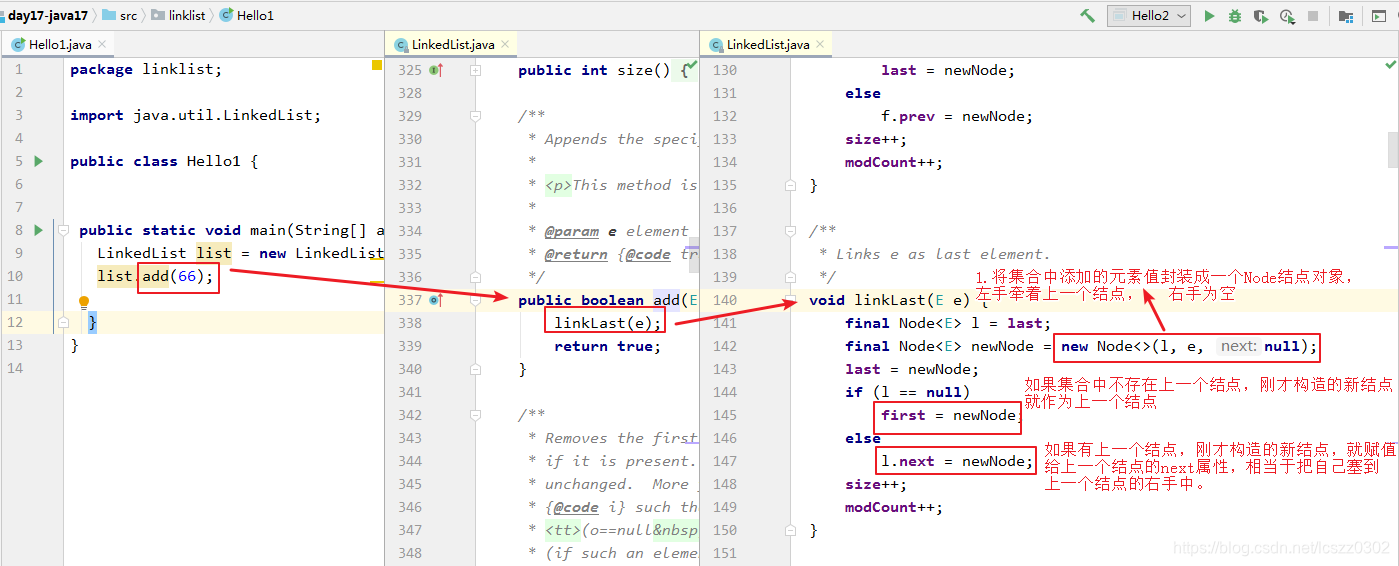Click src in the navigation breadcrumb

[x=128, y=15]
